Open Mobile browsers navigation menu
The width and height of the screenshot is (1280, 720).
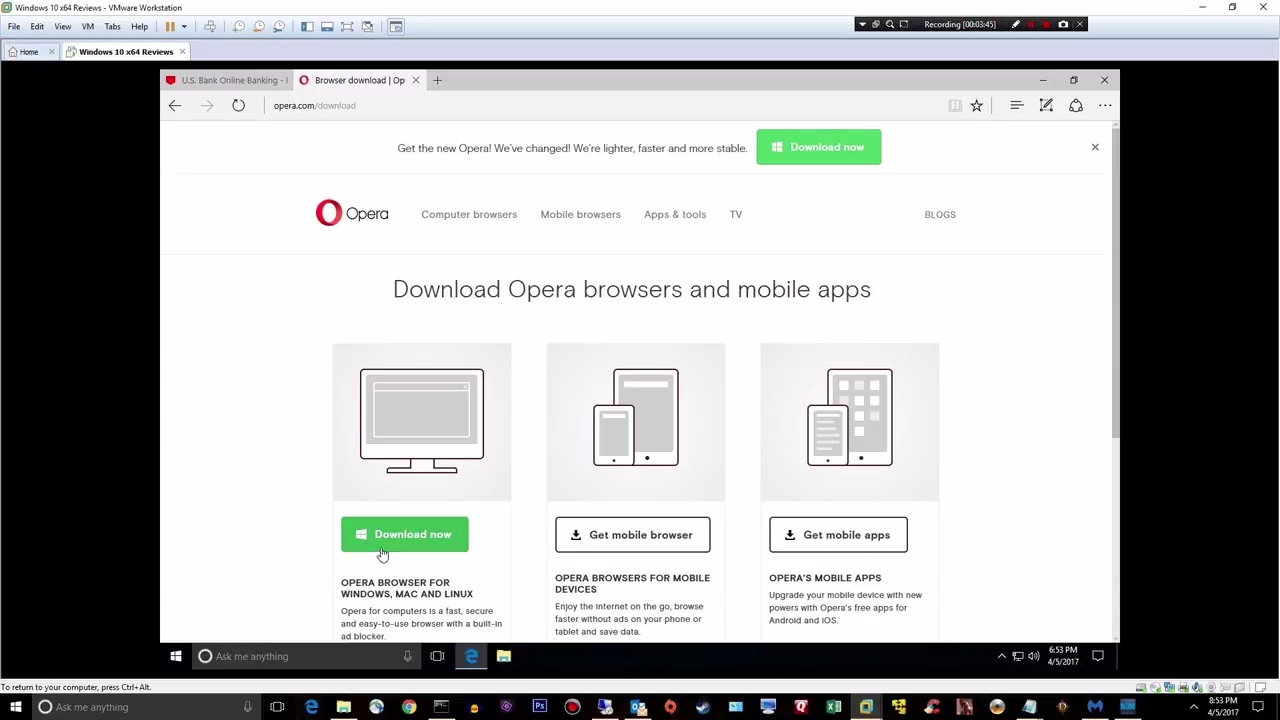click(580, 214)
